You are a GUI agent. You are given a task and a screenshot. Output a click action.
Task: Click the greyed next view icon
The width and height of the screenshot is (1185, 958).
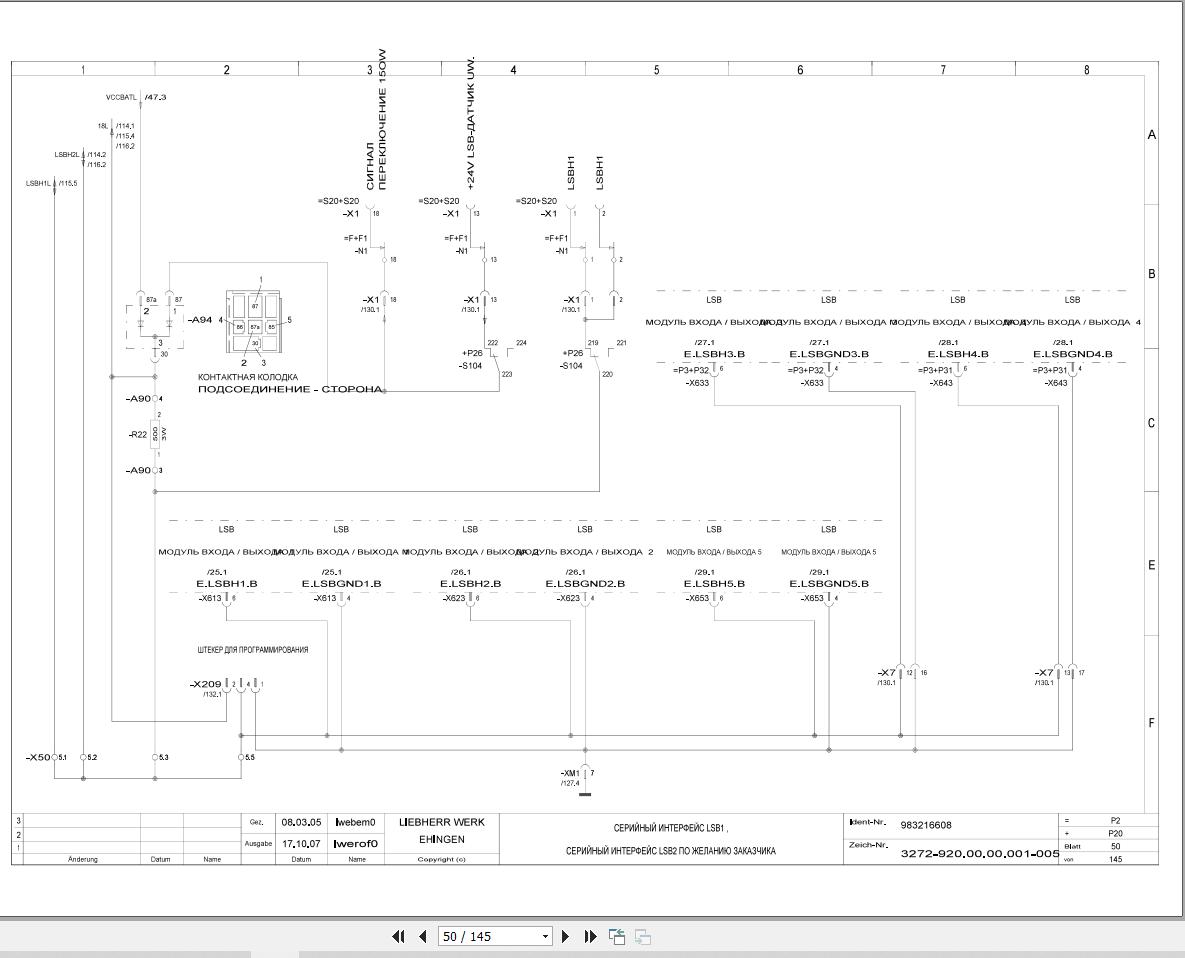click(642, 937)
